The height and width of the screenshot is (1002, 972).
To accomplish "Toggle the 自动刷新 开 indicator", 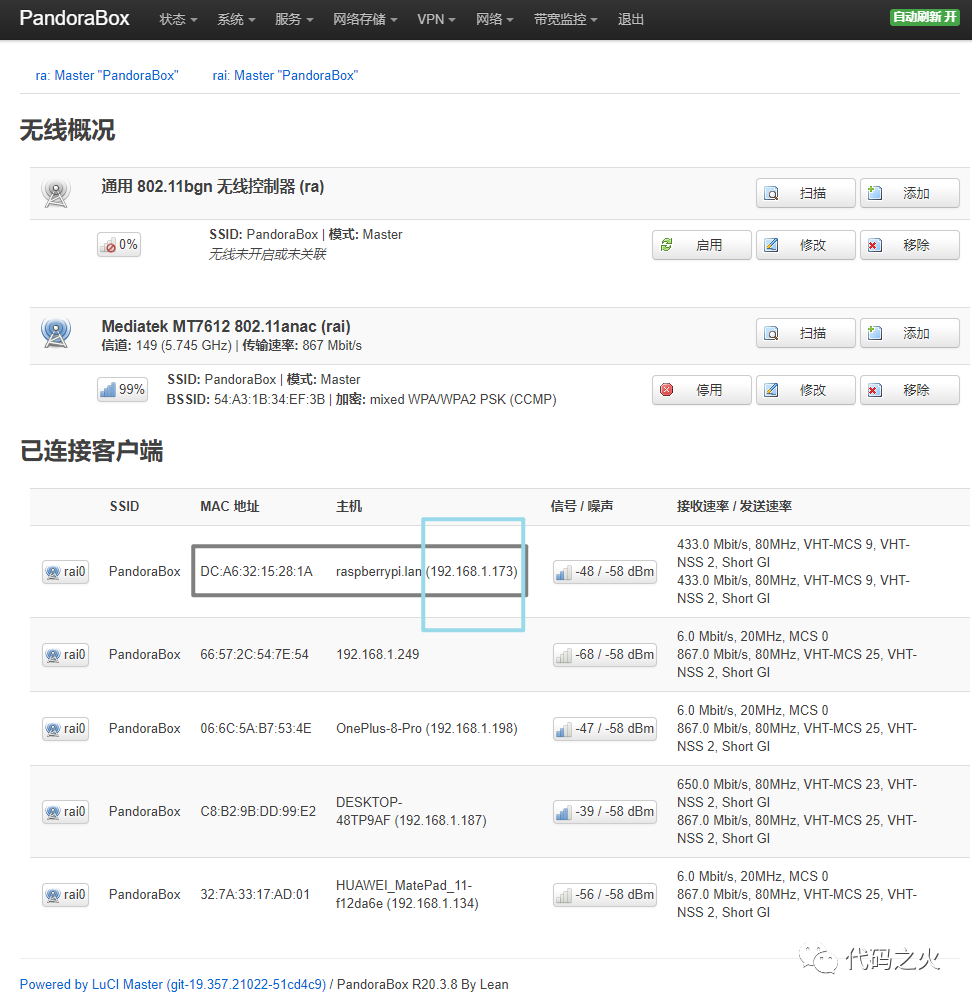I will coord(925,17).
